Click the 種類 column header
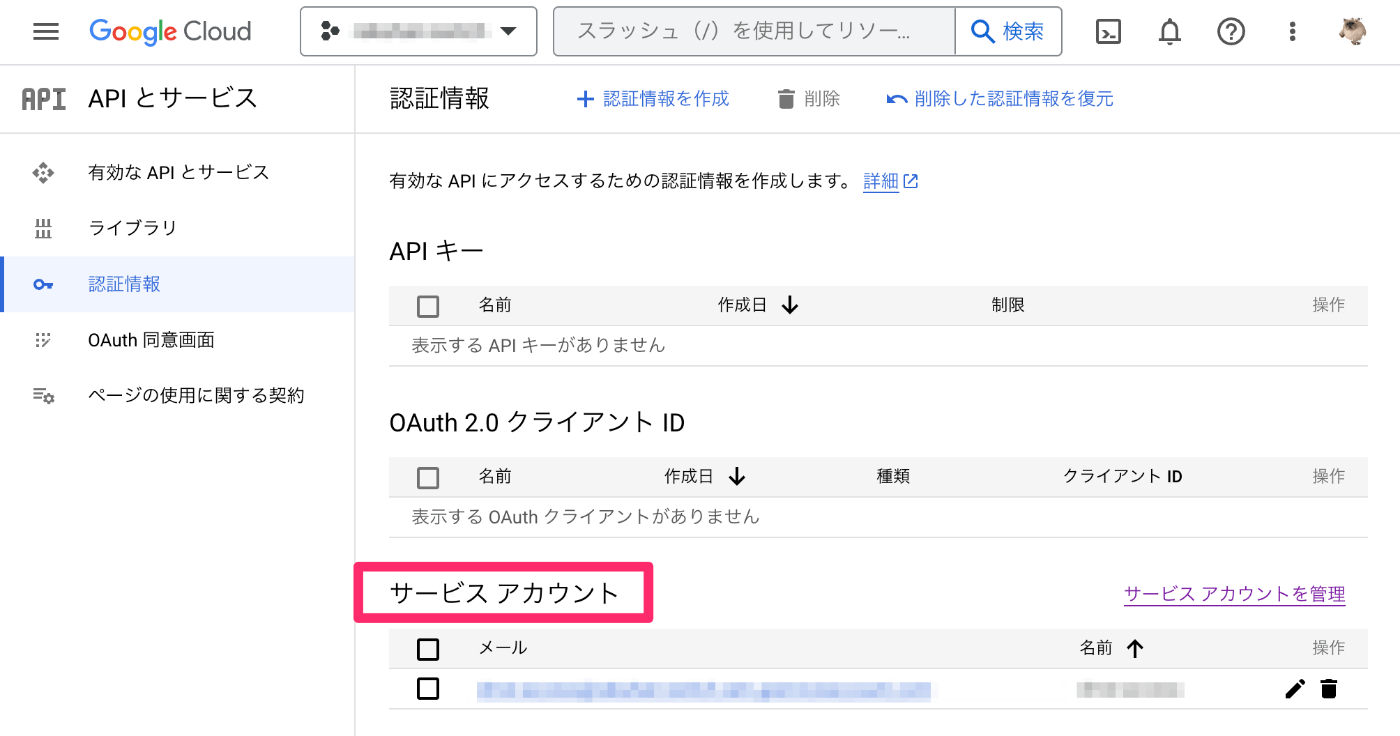Screen dimensions: 1400x736 coord(893,477)
